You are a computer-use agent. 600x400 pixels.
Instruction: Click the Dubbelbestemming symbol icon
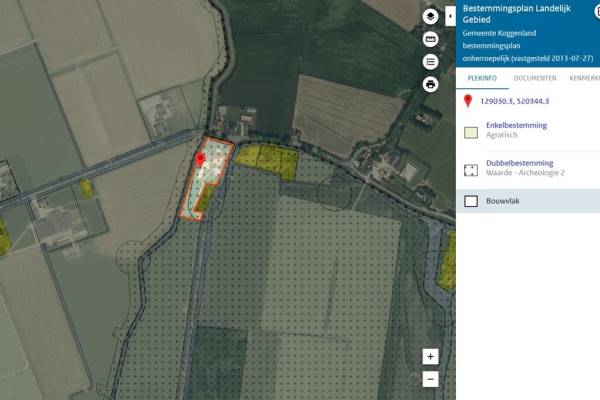(x=471, y=170)
